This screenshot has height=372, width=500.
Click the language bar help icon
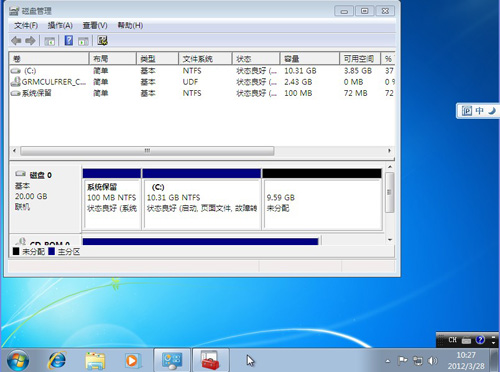pos(480,340)
